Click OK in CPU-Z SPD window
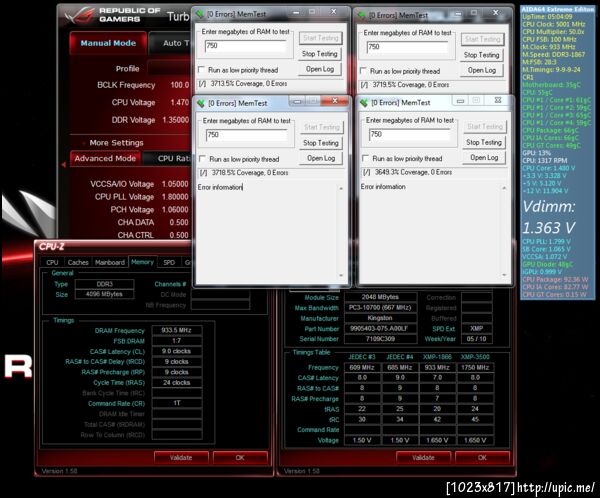 (x=482, y=457)
